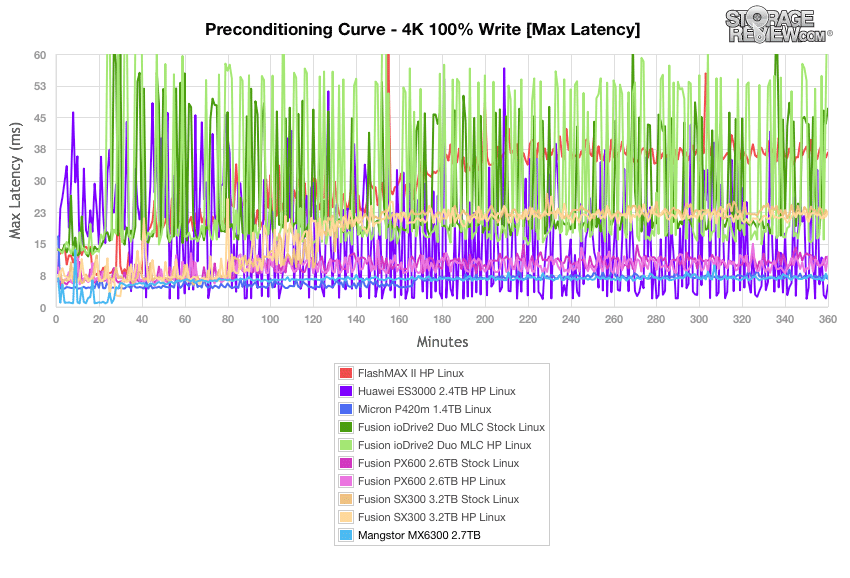Click the 60 tick label on the Minutes axis
This screenshot has width=850, height=578.
point(184,319)
